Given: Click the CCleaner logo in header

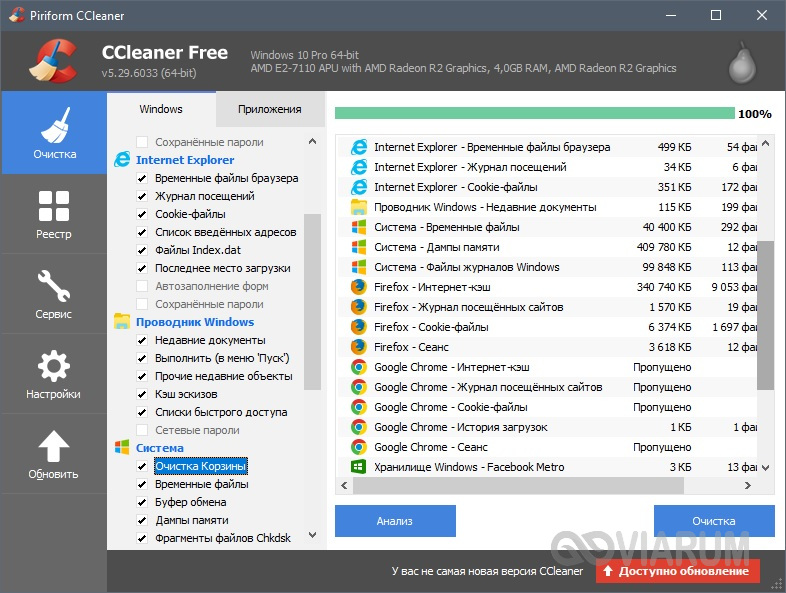Looking at the screenshot, I should point(54,61).
